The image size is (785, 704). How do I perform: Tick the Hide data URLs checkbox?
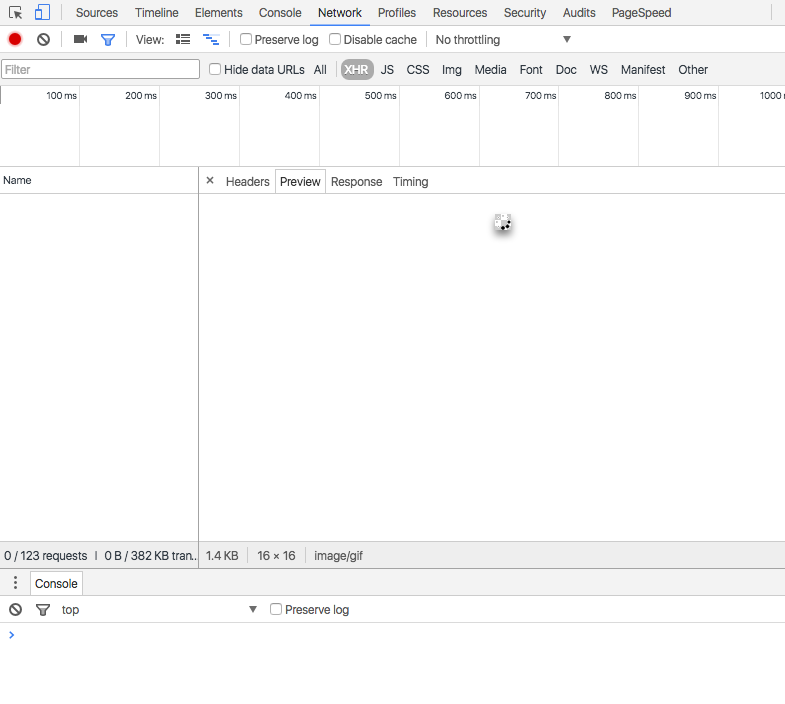[x=215, y=69]
